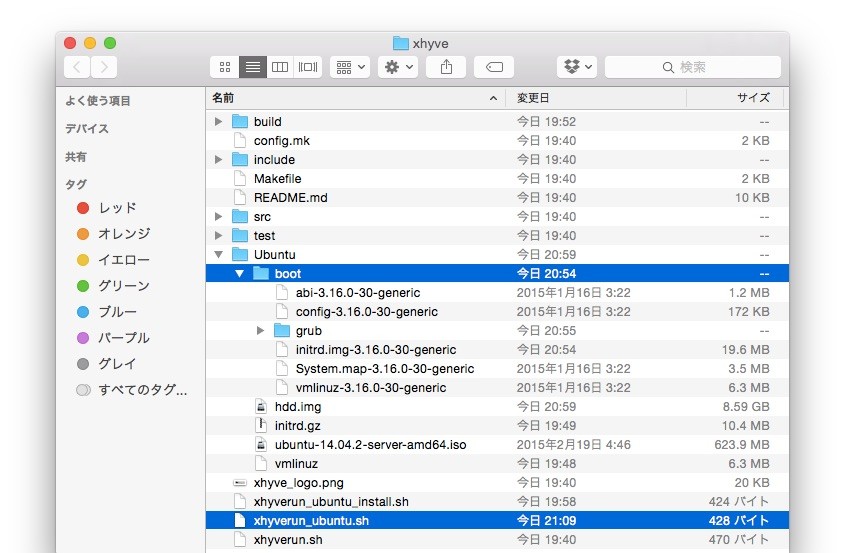The image size is (845, 553).
Task: Expand the test folder
Action: [x=218, y=236]
